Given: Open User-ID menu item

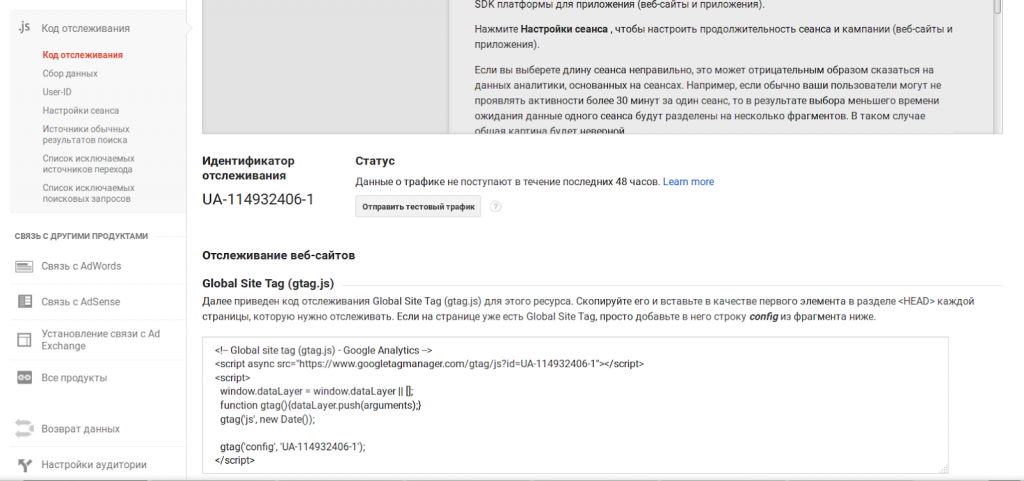Looking at the screenshot, I should (57, 92).
